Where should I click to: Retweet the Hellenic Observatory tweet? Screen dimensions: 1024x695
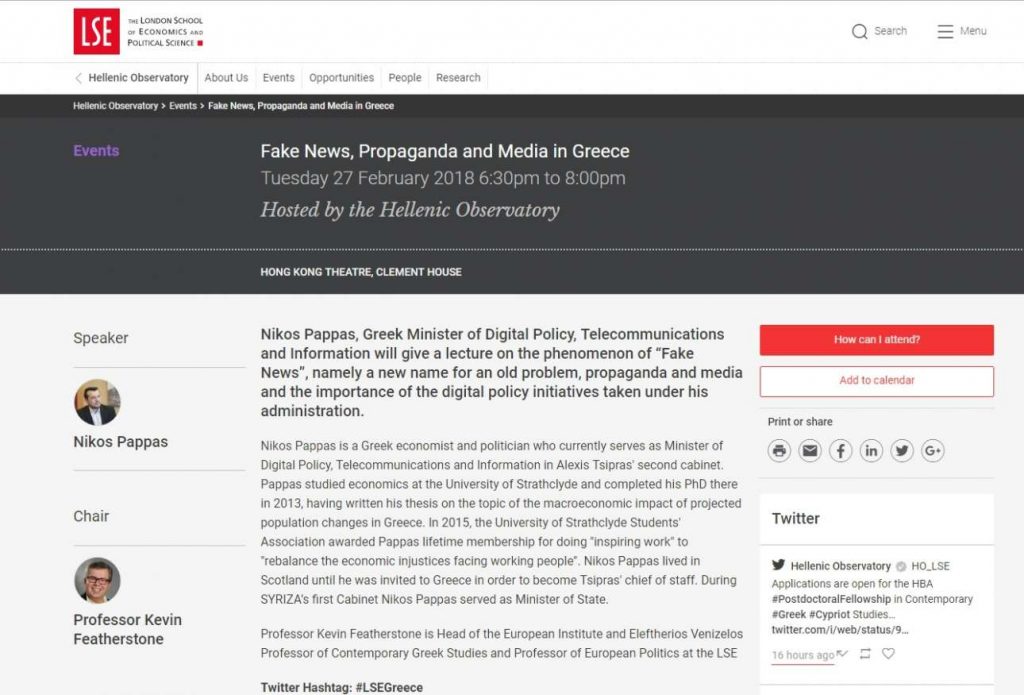[864, 653]
